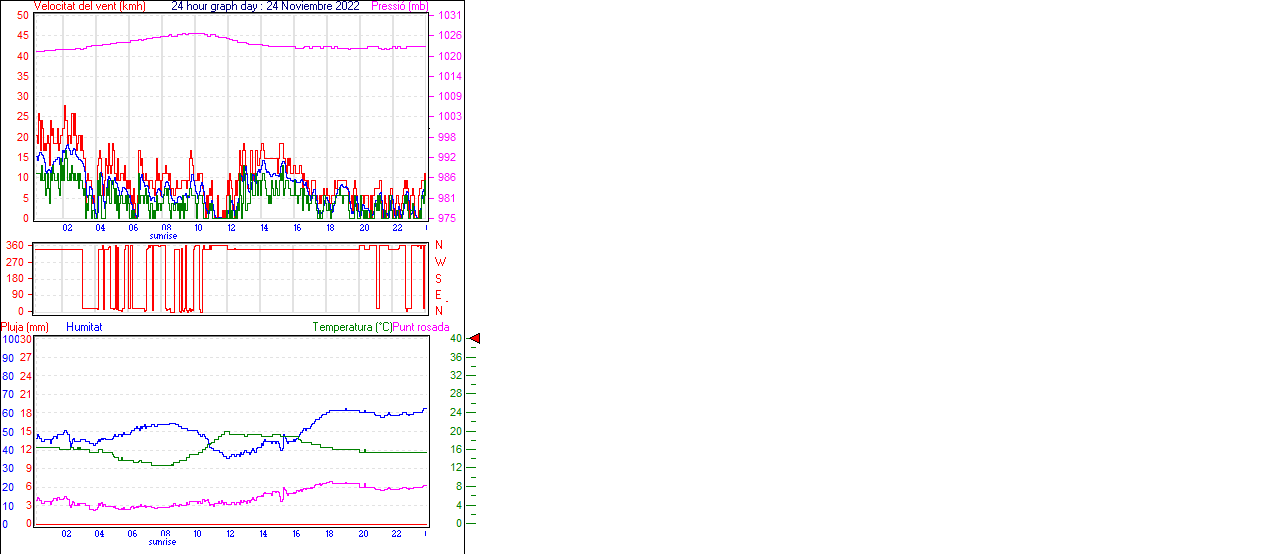This screenshot has height=554, width=1280.
Task: Click the 'S' compass direction label
Action: point(438,278)
